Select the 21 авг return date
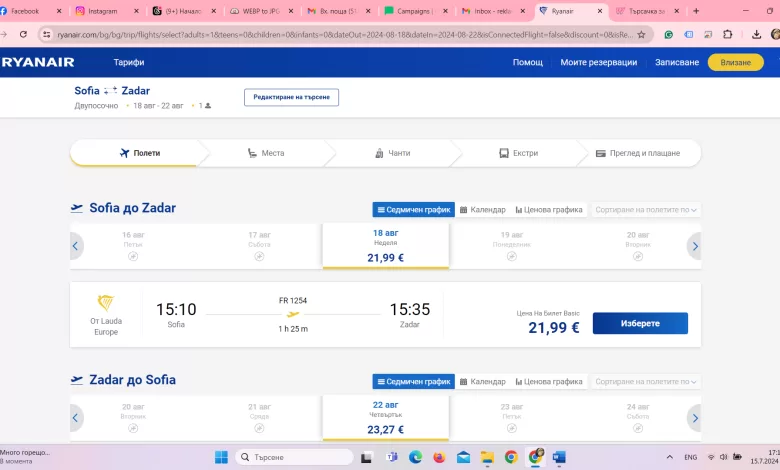This screenshot has height=470, width=780. click(x=259, y=418)
